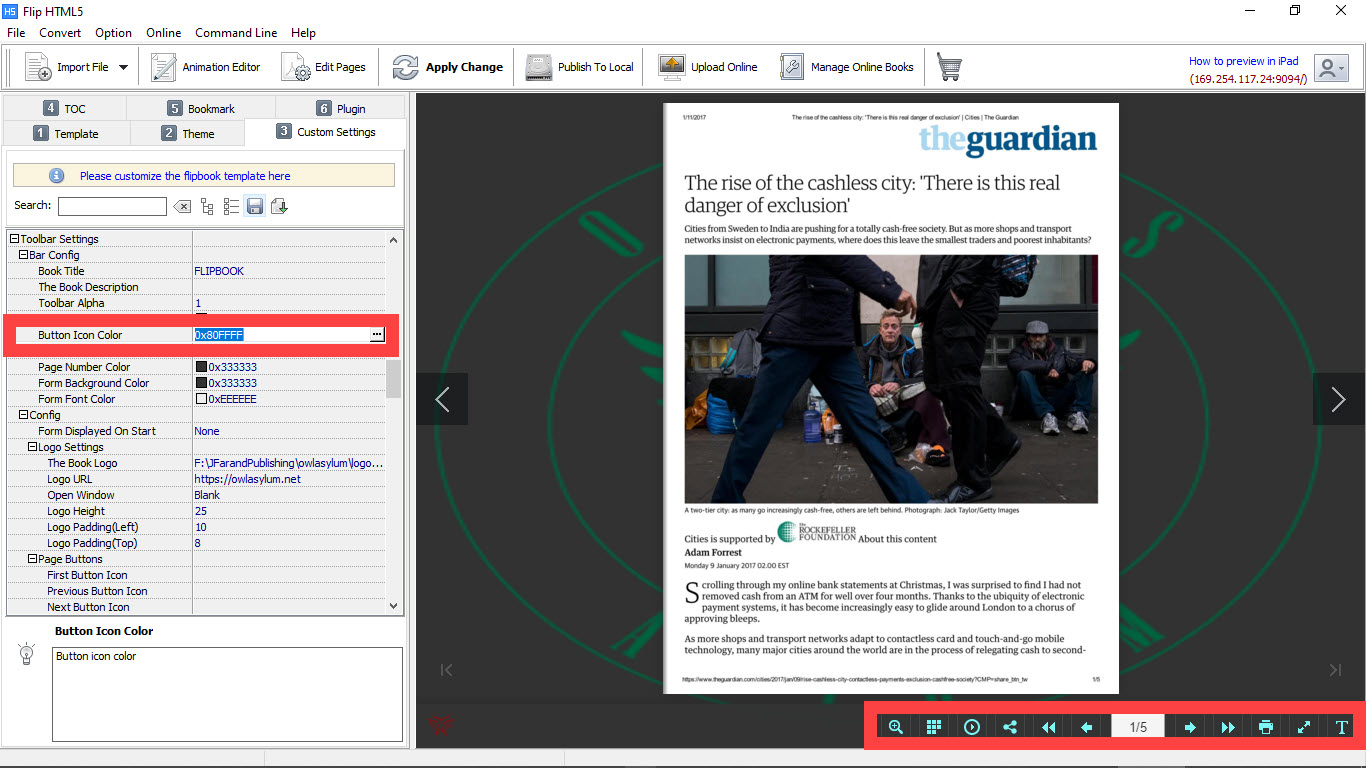This screenshot has height=768, width=1366.
Task: Start auto flip playback
Action: click(x=972, y=727)
